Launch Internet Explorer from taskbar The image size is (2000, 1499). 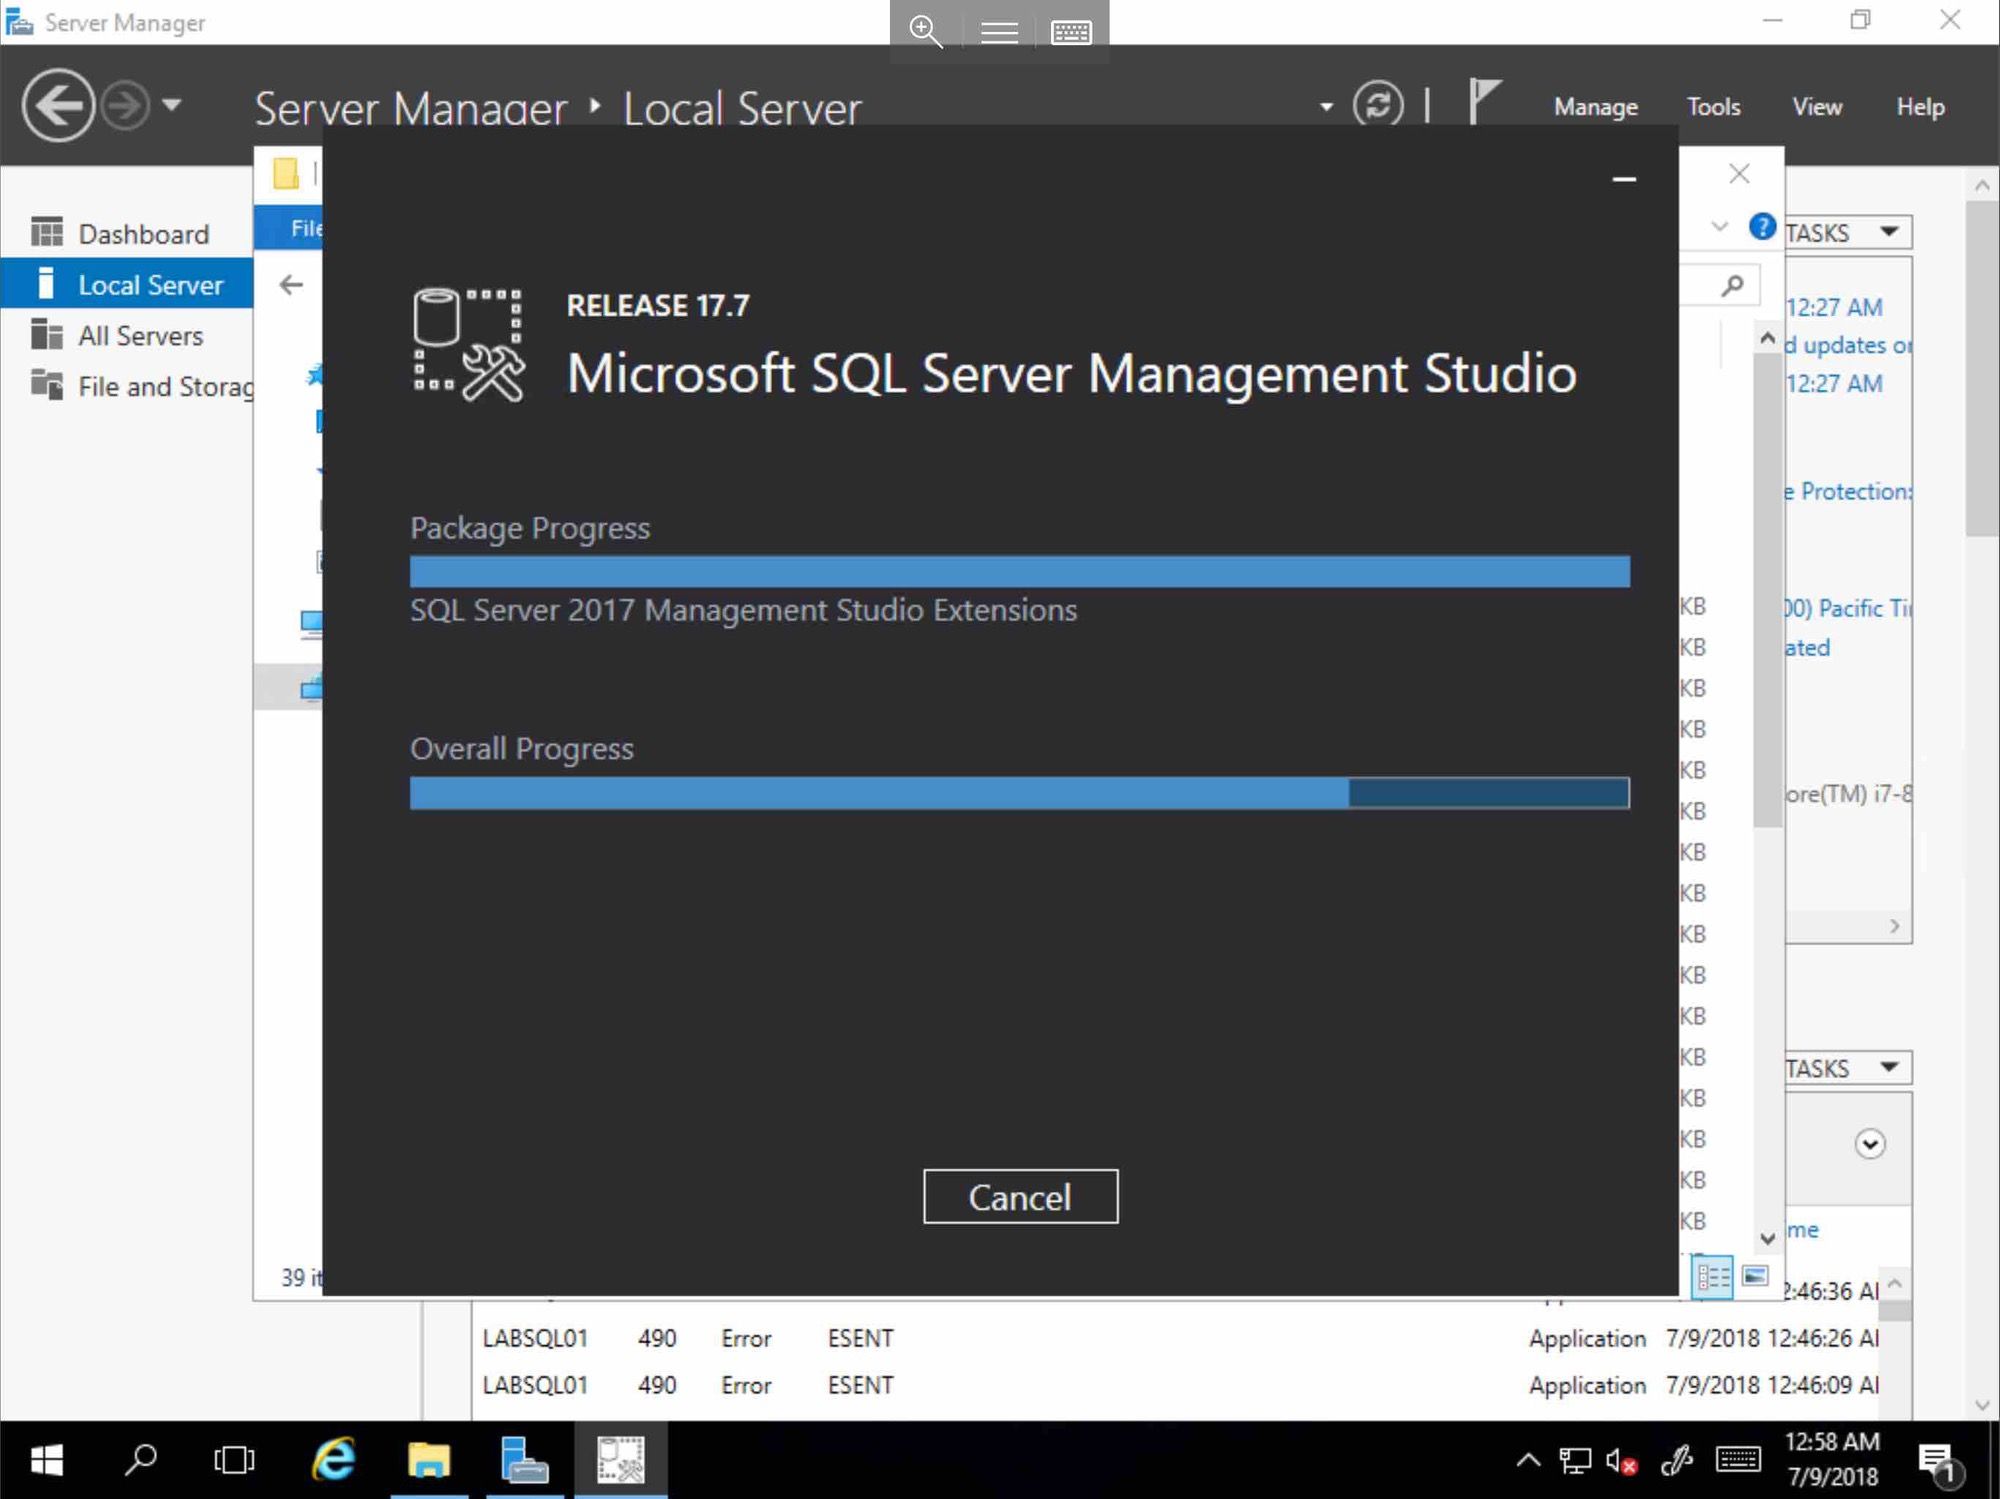(333, 1461)
